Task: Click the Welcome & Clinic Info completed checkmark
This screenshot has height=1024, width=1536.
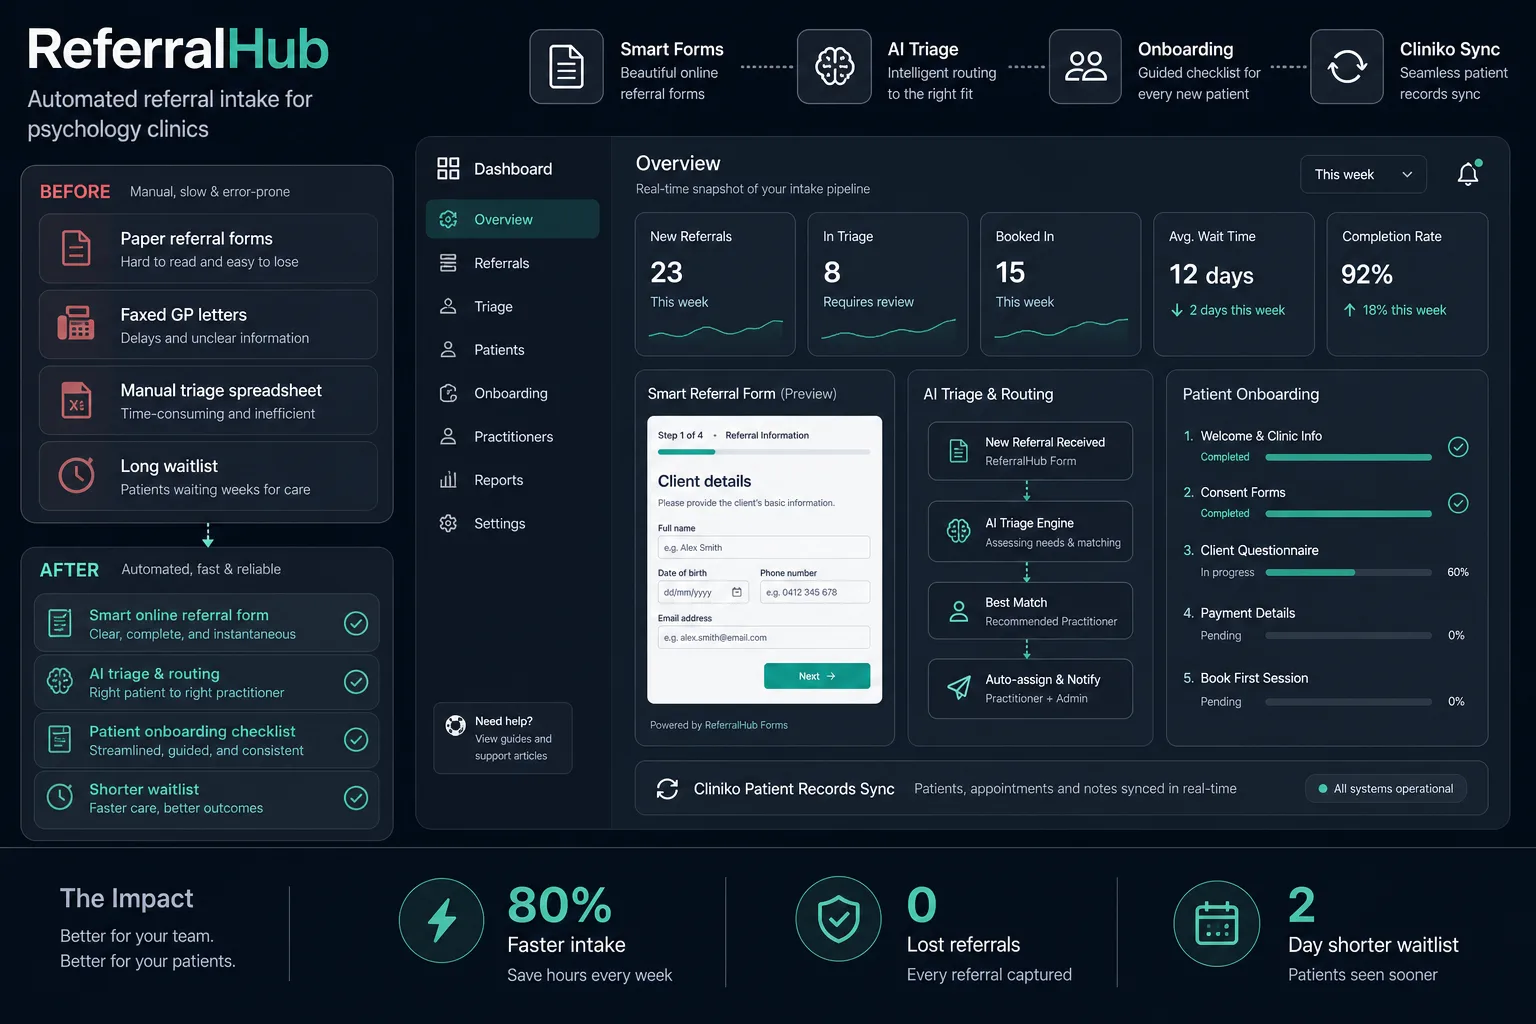Action: pyautogui.click(x=1458, y=447)
